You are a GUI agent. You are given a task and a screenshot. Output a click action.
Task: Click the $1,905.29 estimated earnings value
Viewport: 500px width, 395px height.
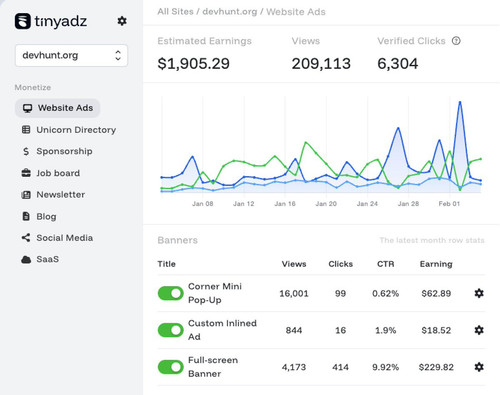[x=193, y=64]
